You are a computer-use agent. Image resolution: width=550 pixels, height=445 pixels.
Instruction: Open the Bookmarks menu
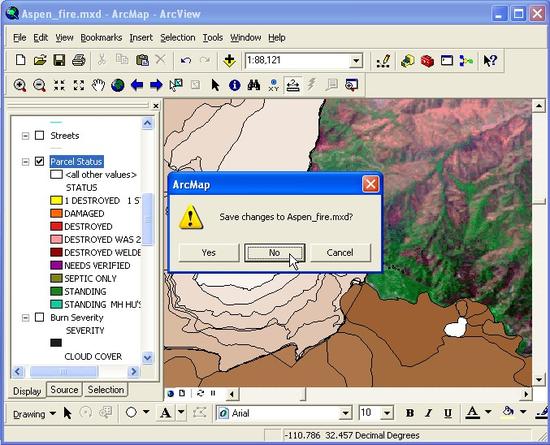pos(101,38)
